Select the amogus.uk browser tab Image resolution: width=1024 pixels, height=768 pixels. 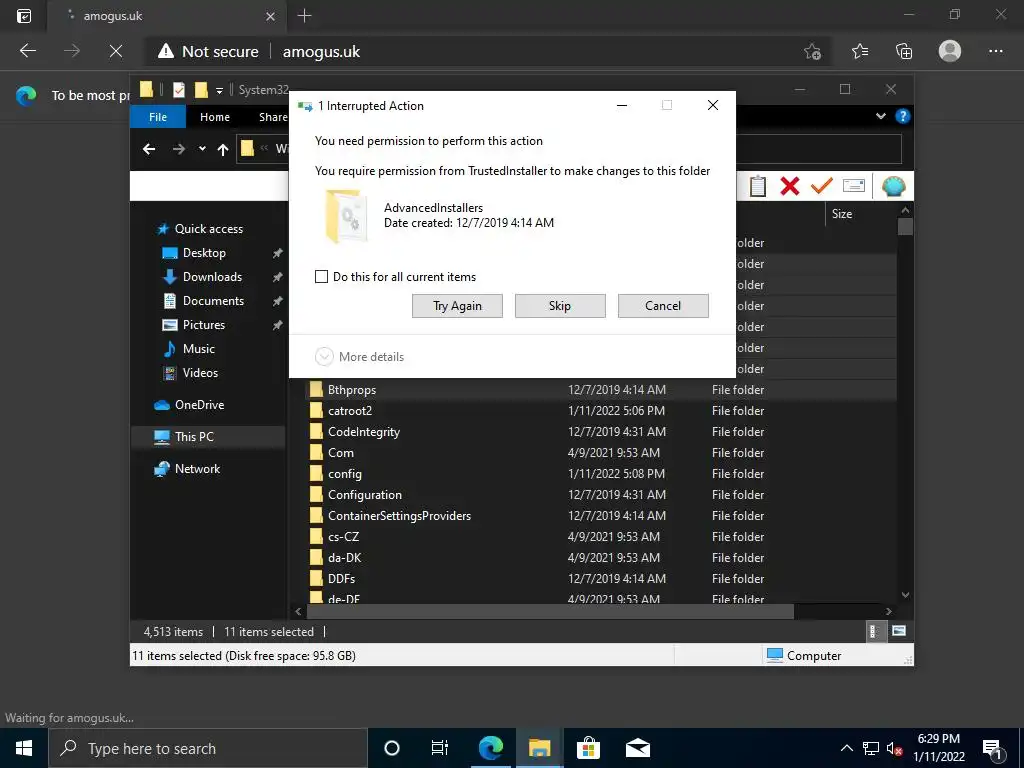coord(168,16)
